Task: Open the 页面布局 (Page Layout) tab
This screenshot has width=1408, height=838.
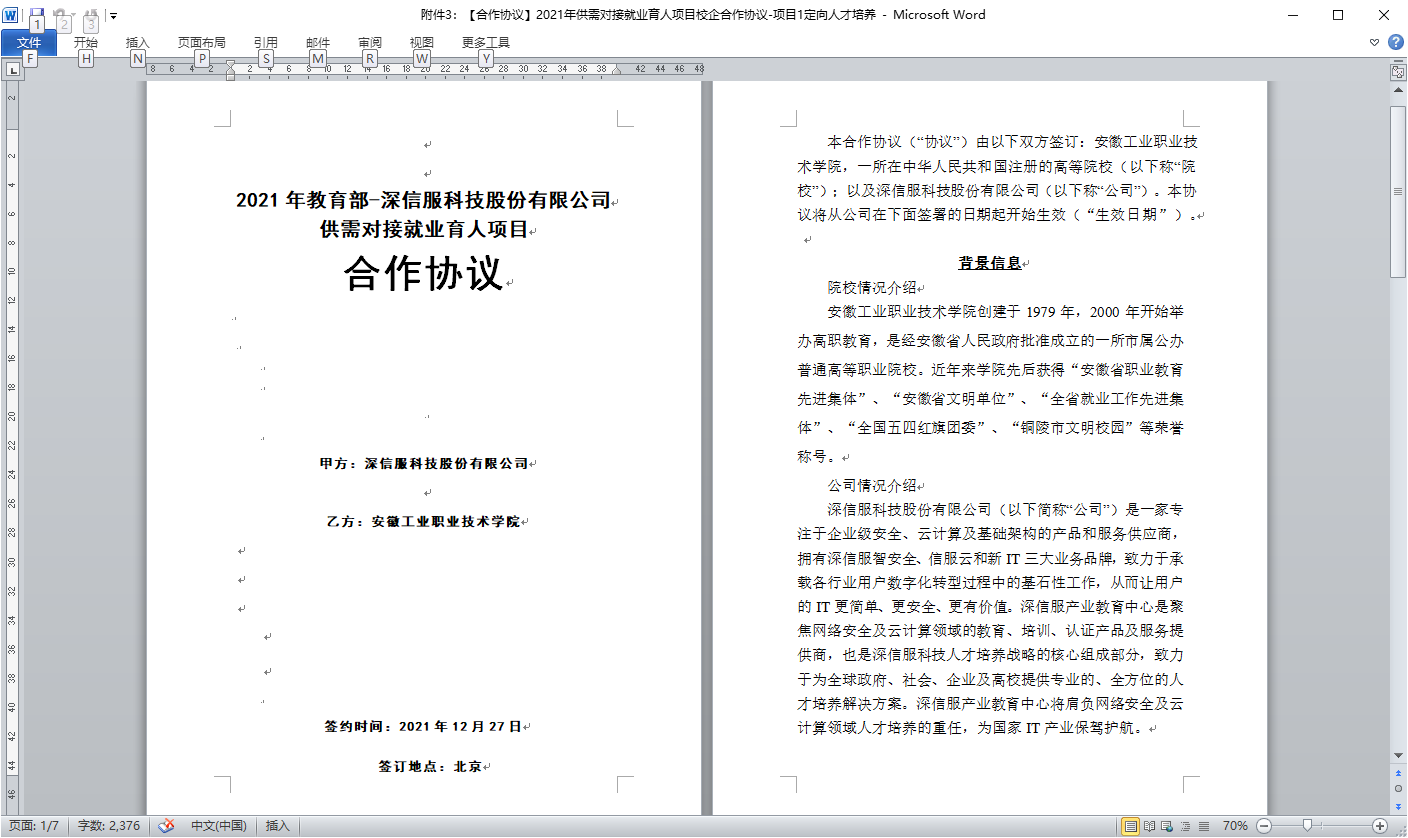Action: (x=201, y=42)
